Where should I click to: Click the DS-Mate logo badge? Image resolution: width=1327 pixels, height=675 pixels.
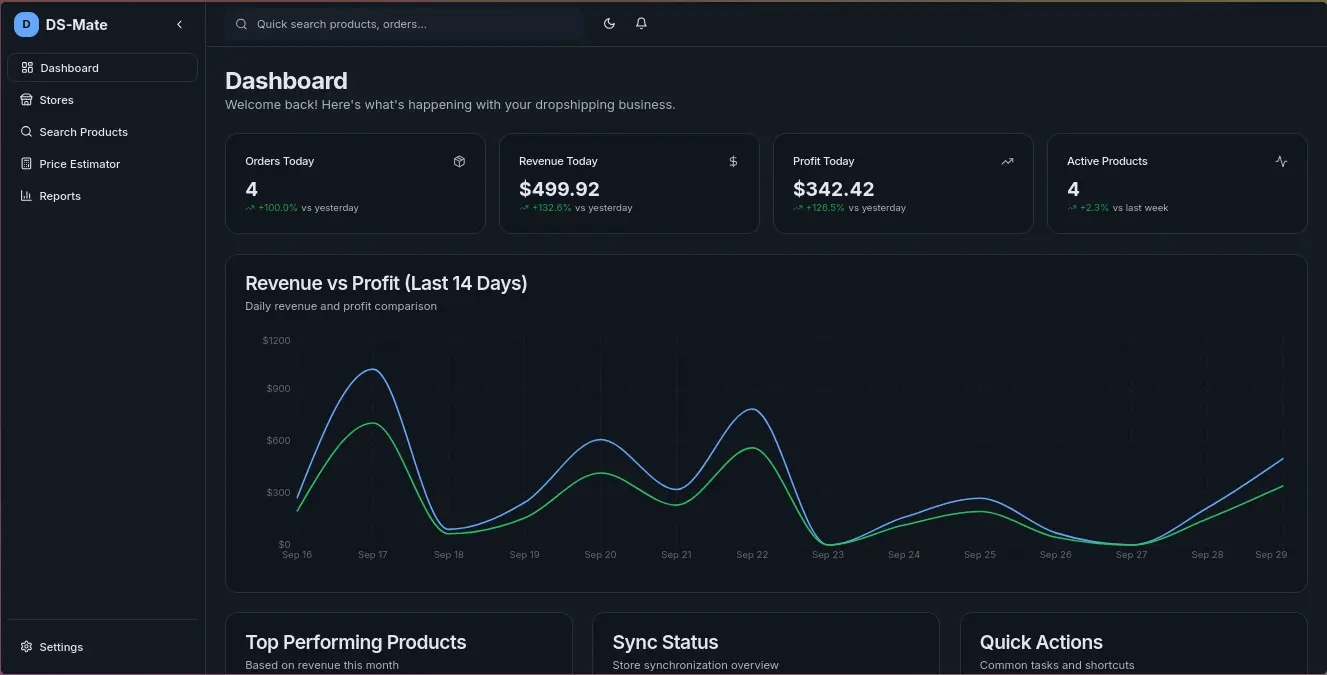[26, 24]
